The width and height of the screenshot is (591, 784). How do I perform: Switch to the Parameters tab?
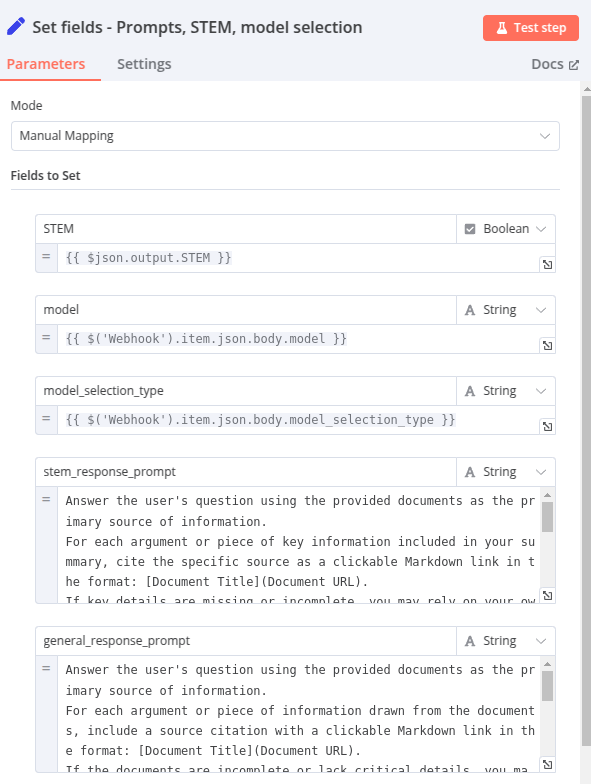[46, 64]
